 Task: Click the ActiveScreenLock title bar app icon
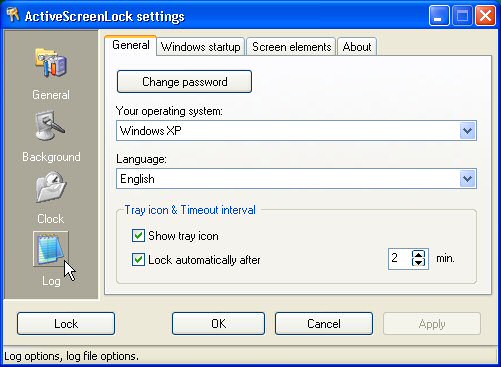coord(13,15)
